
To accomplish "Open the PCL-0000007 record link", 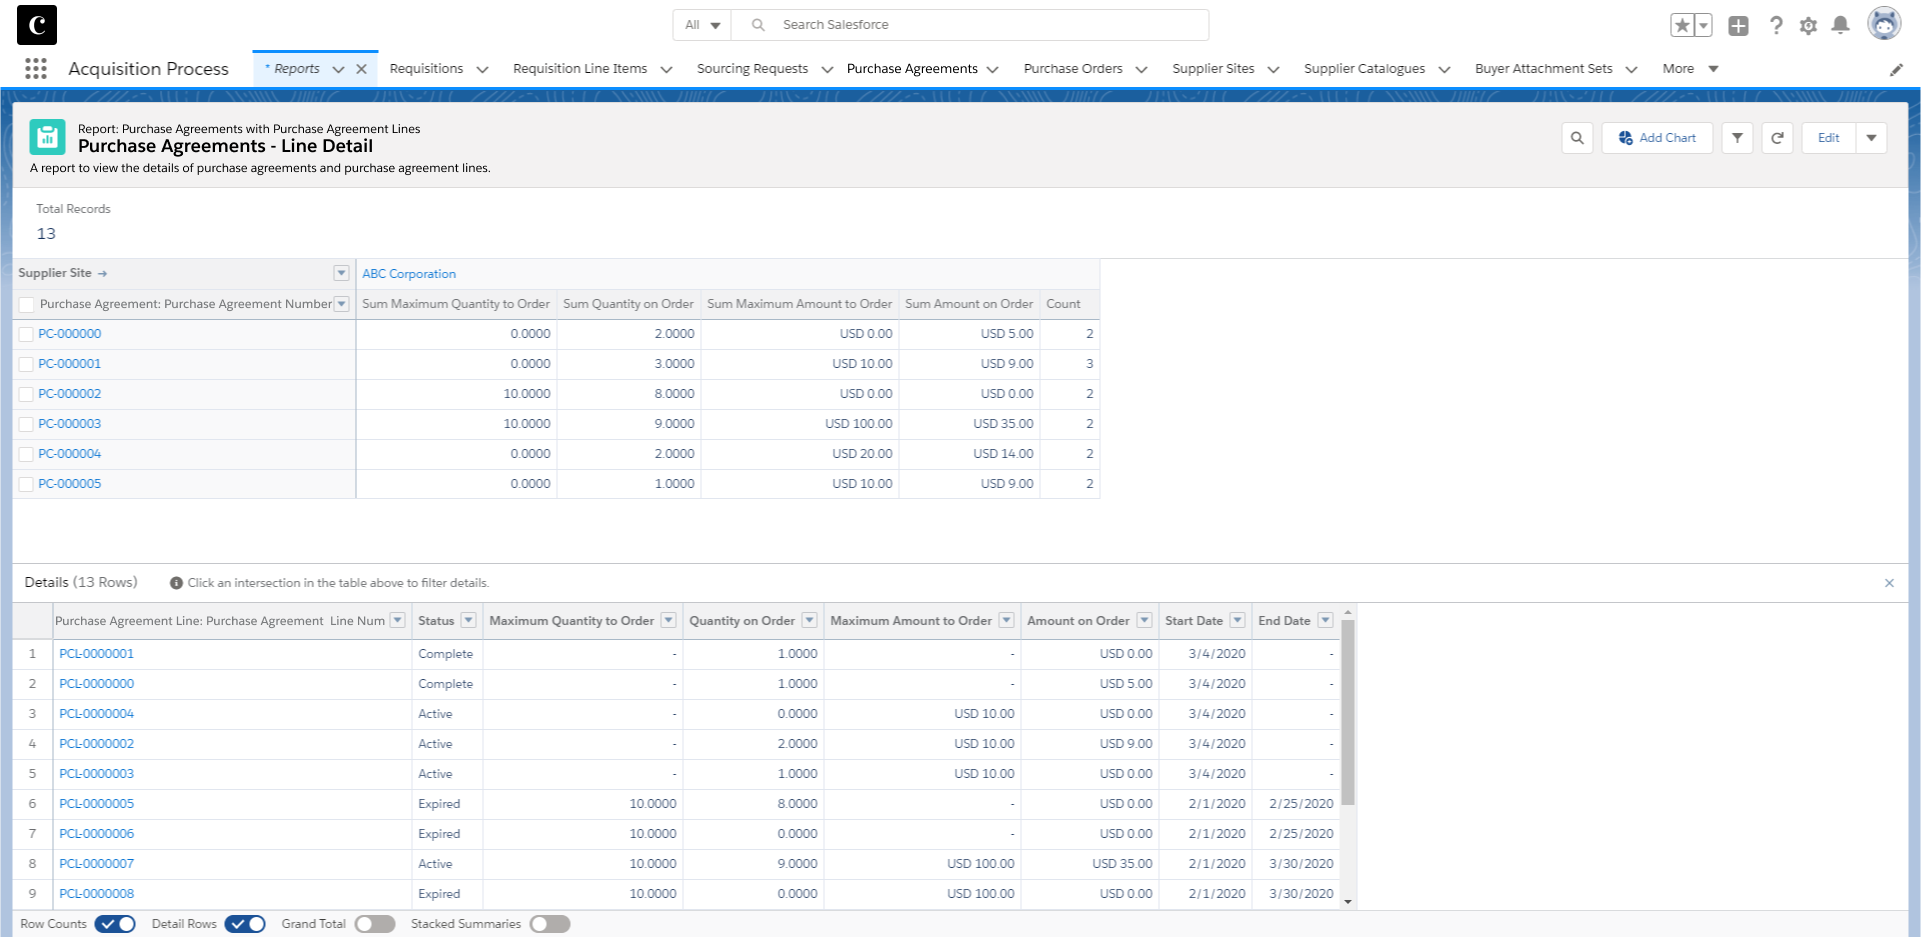I will [x=96, y=864].
